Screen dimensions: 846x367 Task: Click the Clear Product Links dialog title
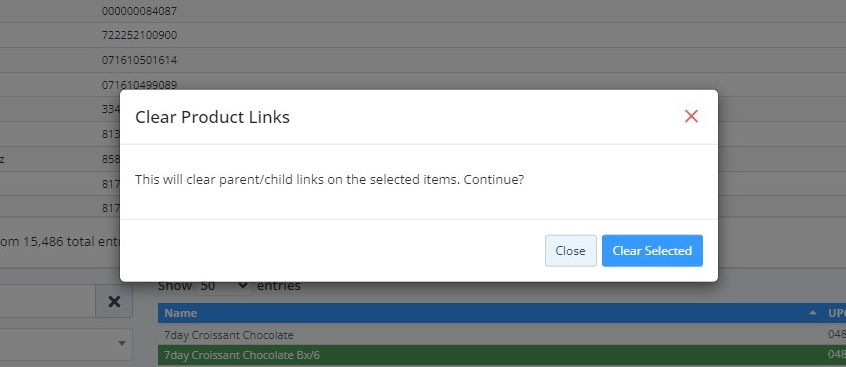[212, 117]
